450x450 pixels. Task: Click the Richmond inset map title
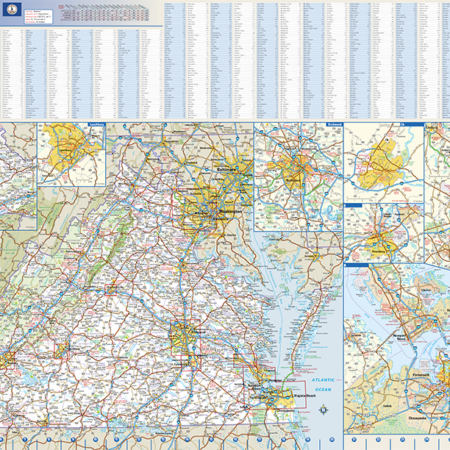[x=334, y=124]
